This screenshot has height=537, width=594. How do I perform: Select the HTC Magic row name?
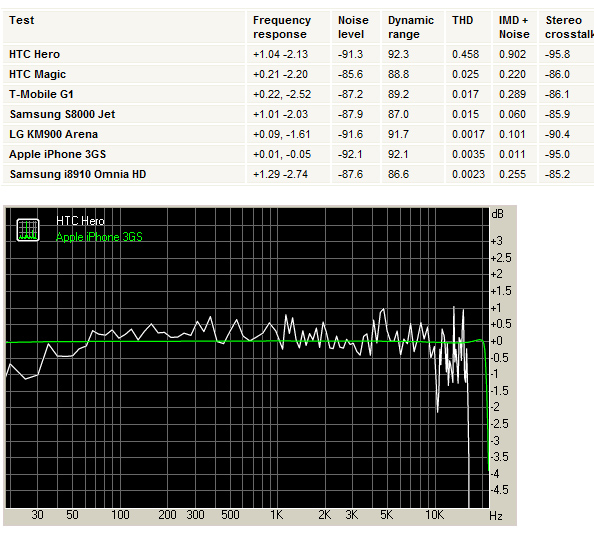[38, 74]
